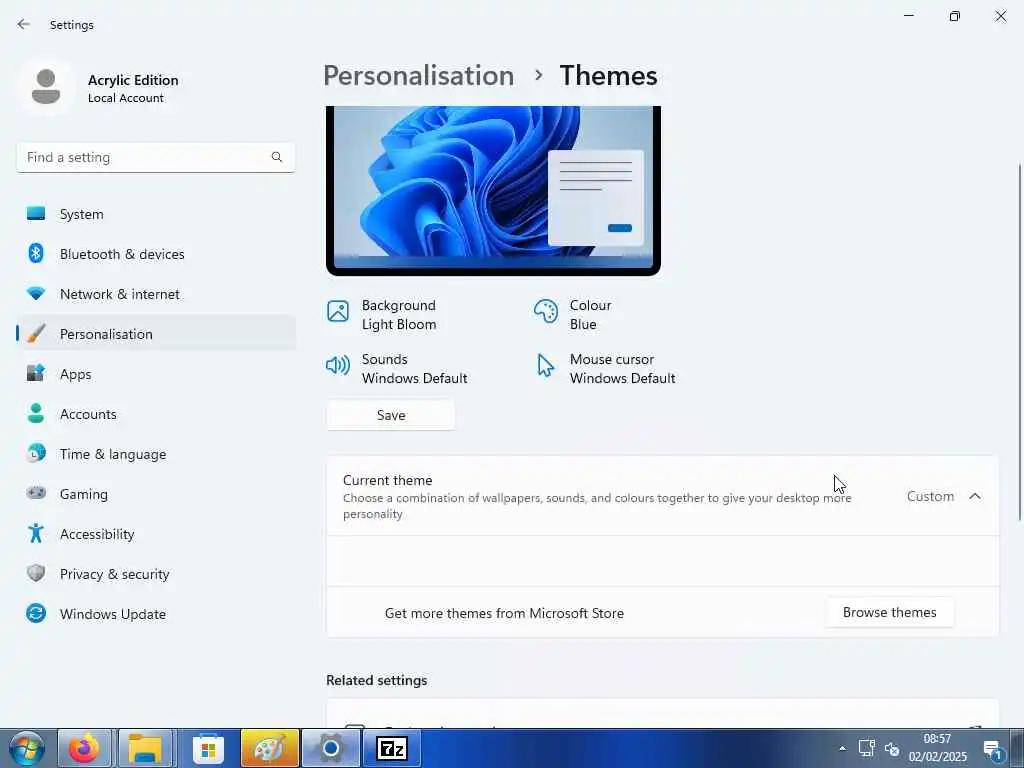The image size is (1024, 768).
Task: Show hidden tray icons arrow
Action: point(842,748)
